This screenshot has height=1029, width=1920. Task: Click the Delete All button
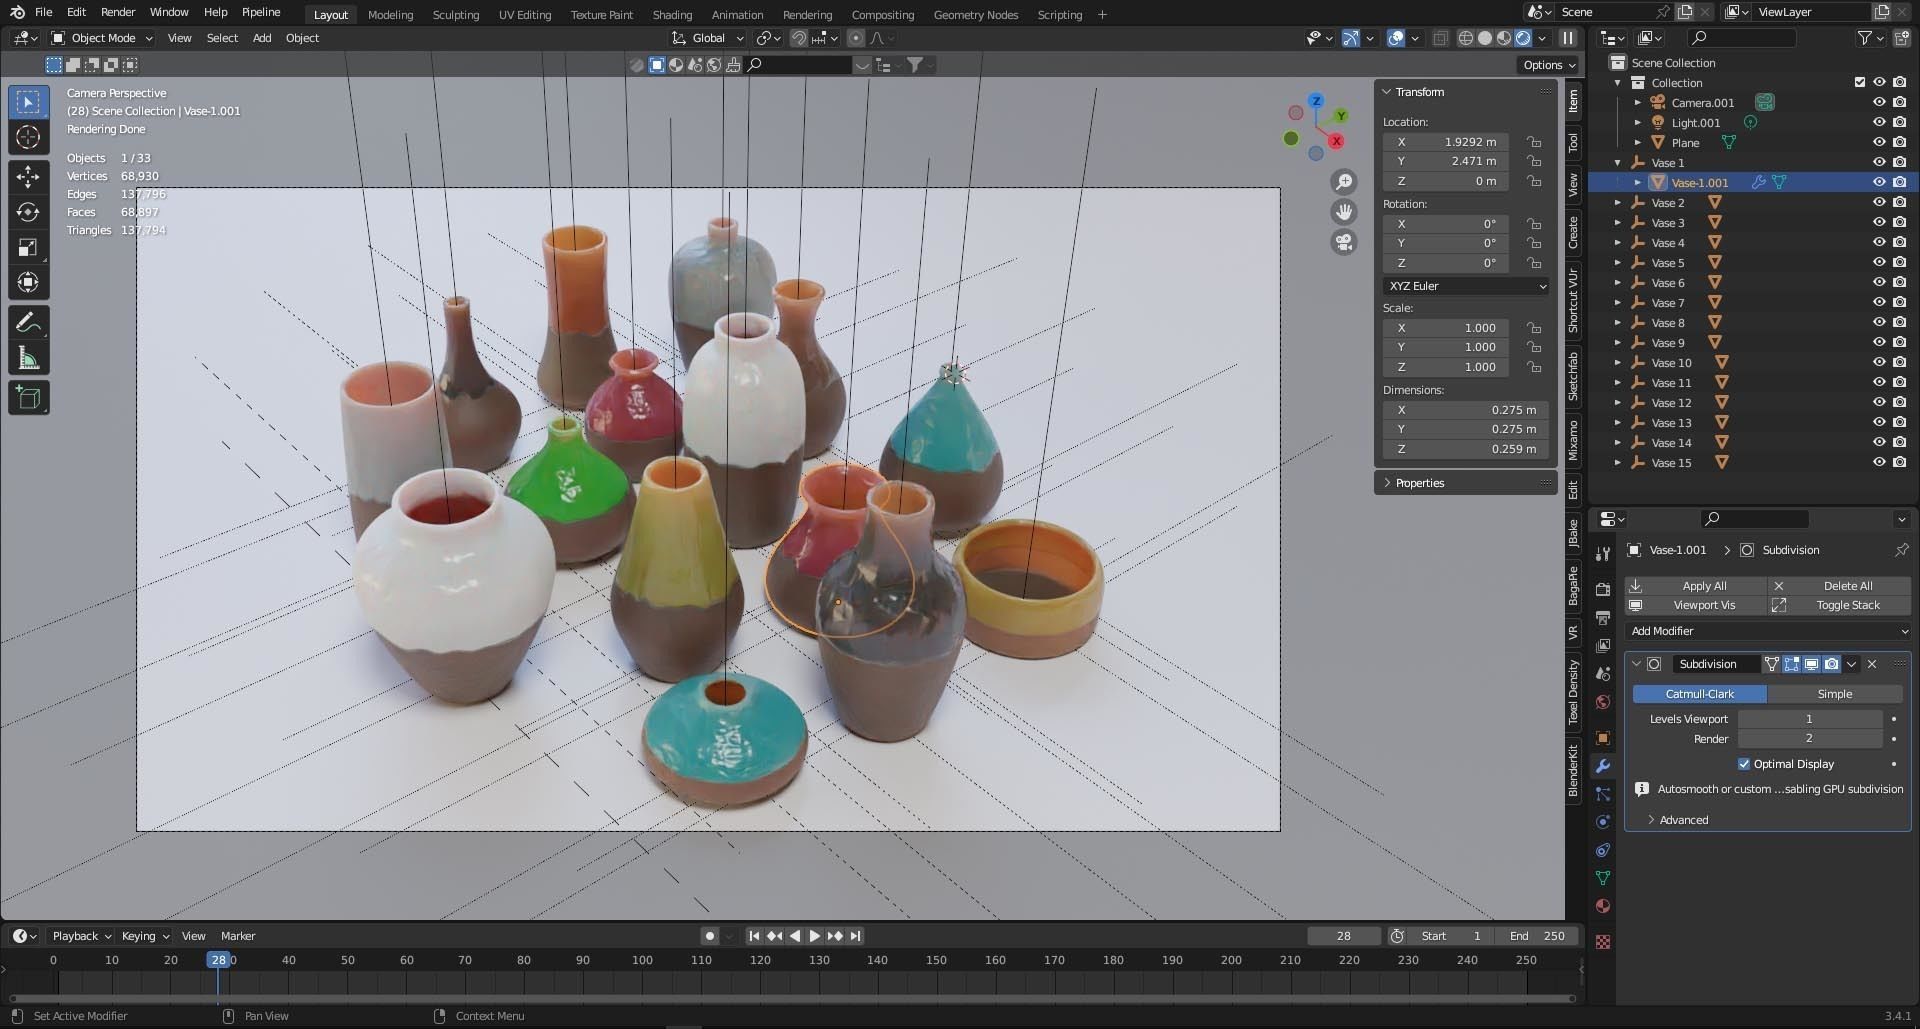coord(1840,586)
